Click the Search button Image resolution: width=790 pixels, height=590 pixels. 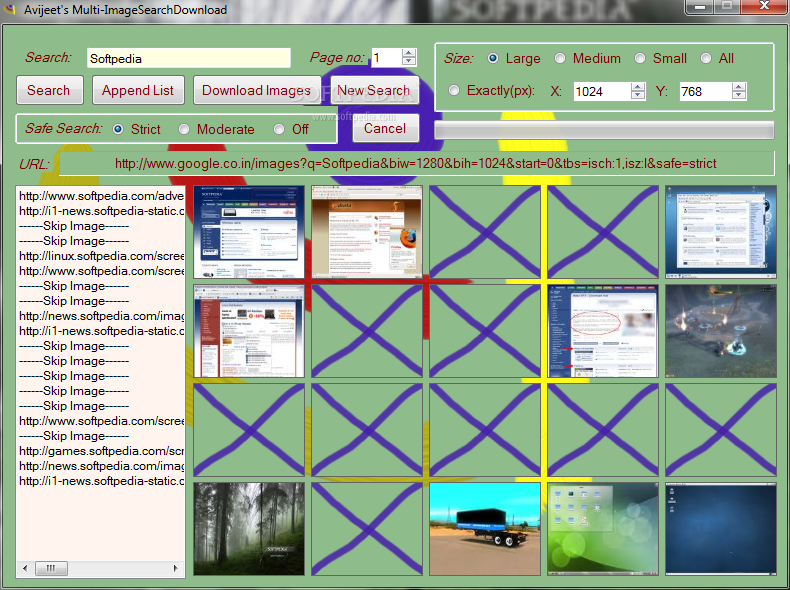click(x=49, y=90)
